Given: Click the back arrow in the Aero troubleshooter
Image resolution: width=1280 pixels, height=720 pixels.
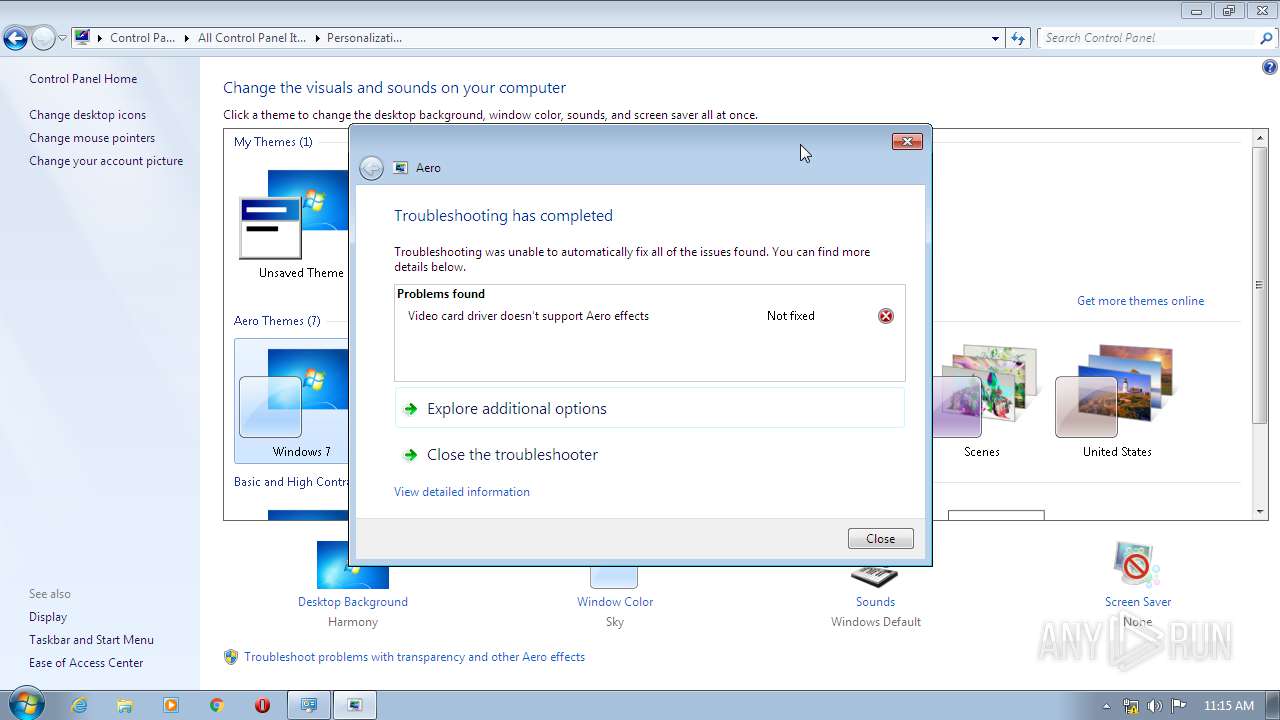Looking at the screenshot, I should [x=371, y=168].
